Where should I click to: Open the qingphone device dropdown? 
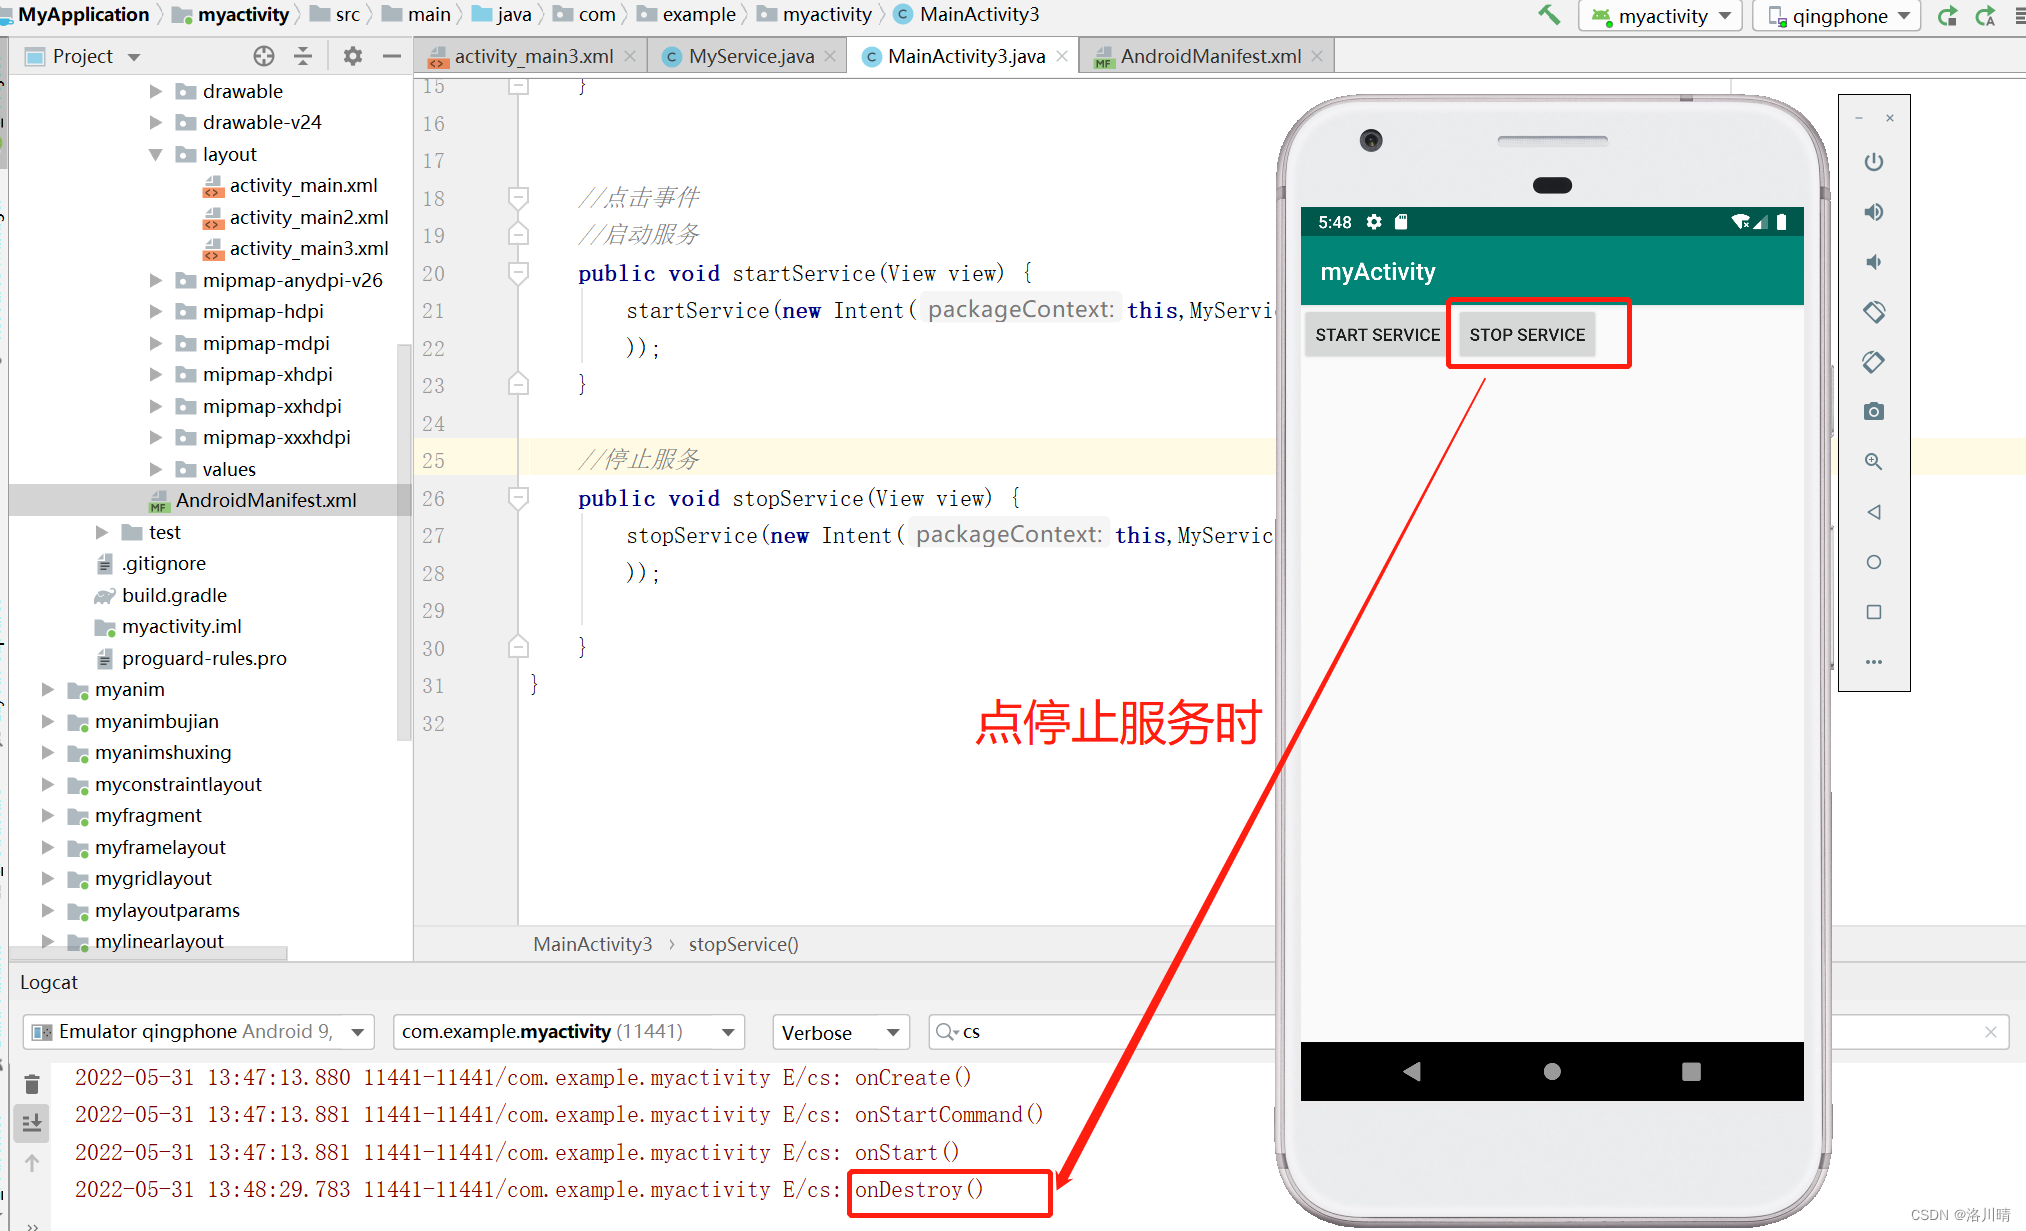[1836, 16]
